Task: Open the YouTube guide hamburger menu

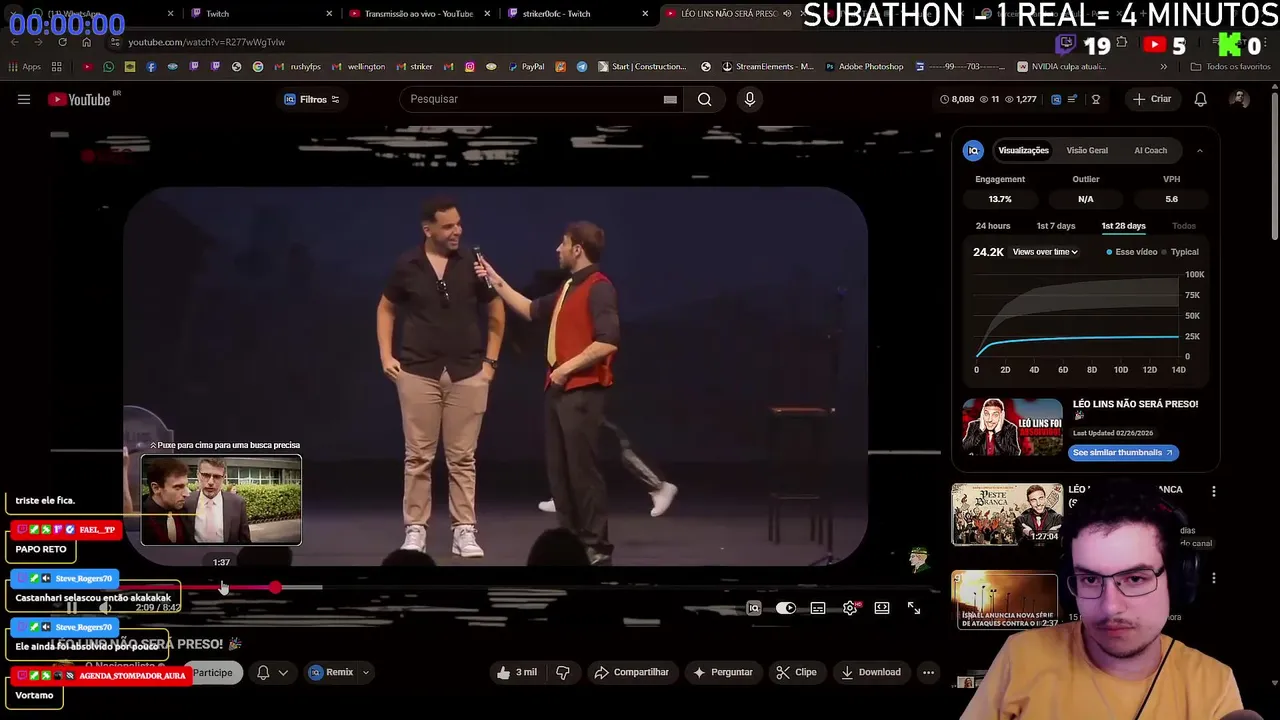Action: click(x=24, y=99)
